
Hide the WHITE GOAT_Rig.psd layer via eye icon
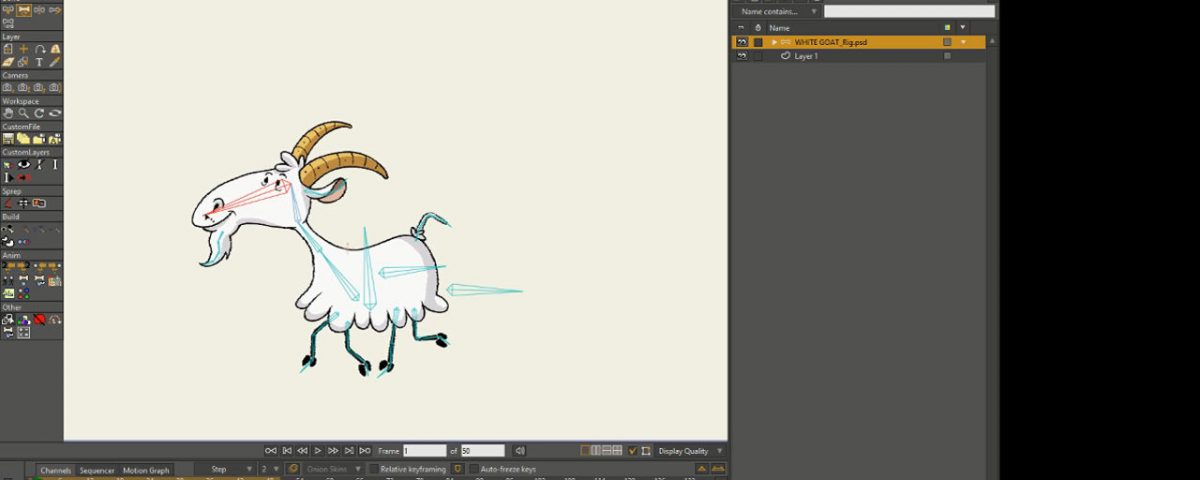741,42
